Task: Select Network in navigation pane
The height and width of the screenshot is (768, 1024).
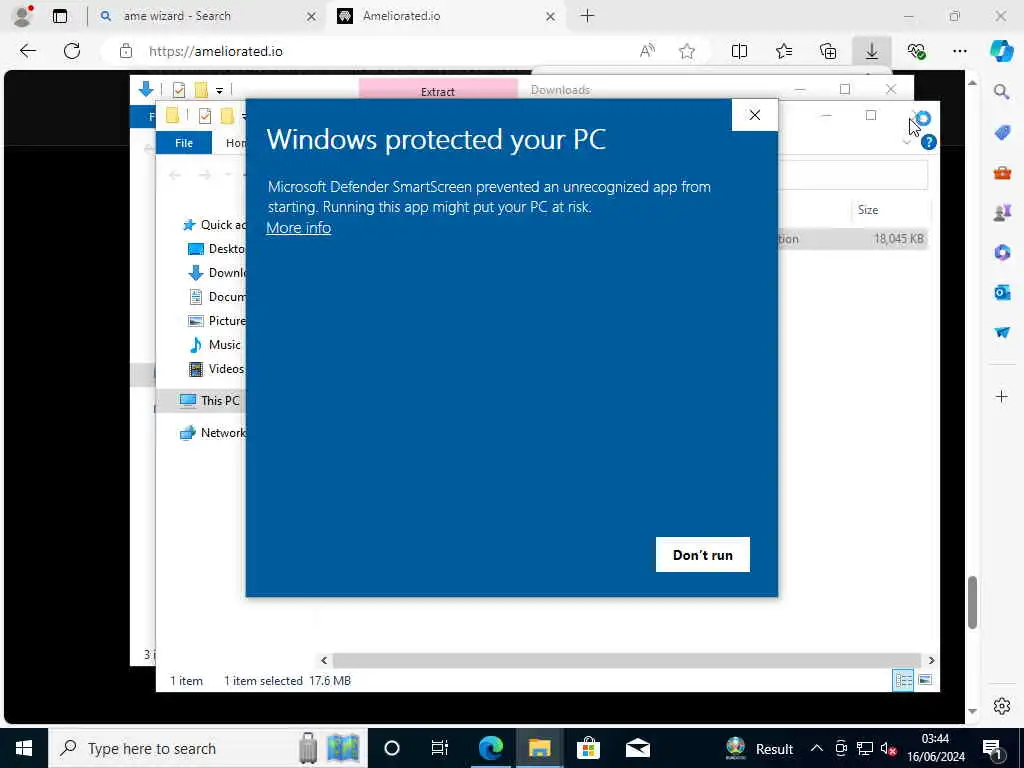Action: point(214,432)
